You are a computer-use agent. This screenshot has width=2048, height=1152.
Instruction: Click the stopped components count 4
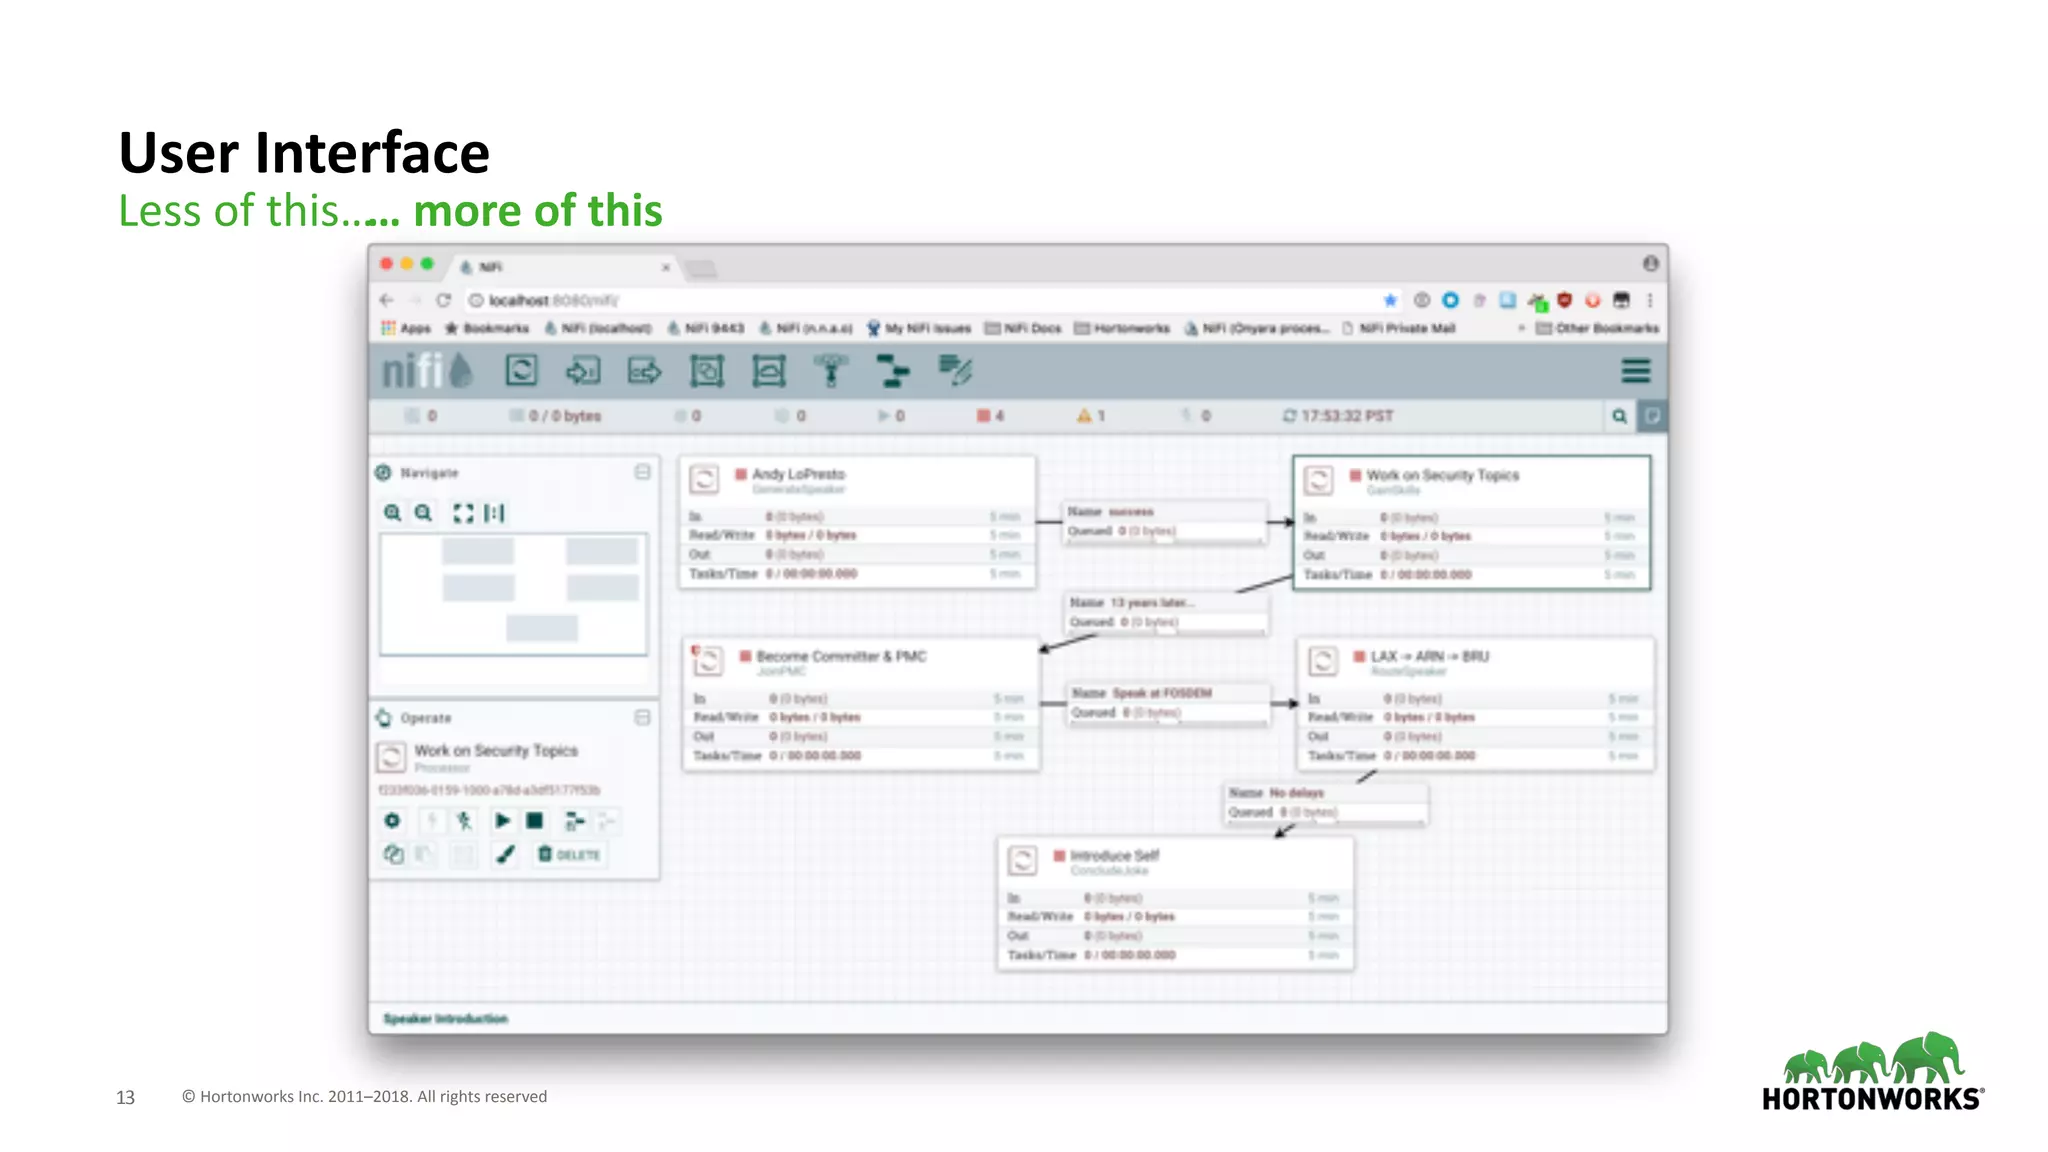pyautogui.click(x=990, y=416)
